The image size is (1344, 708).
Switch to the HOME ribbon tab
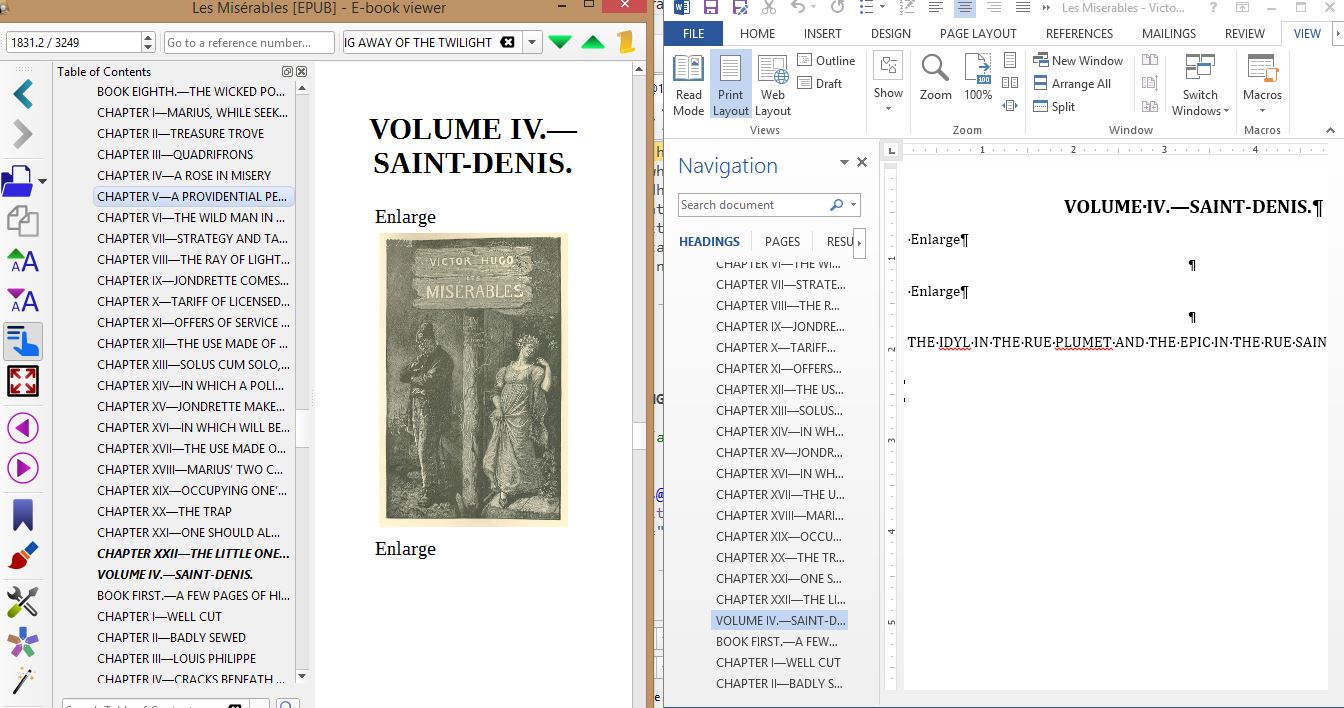757,34
